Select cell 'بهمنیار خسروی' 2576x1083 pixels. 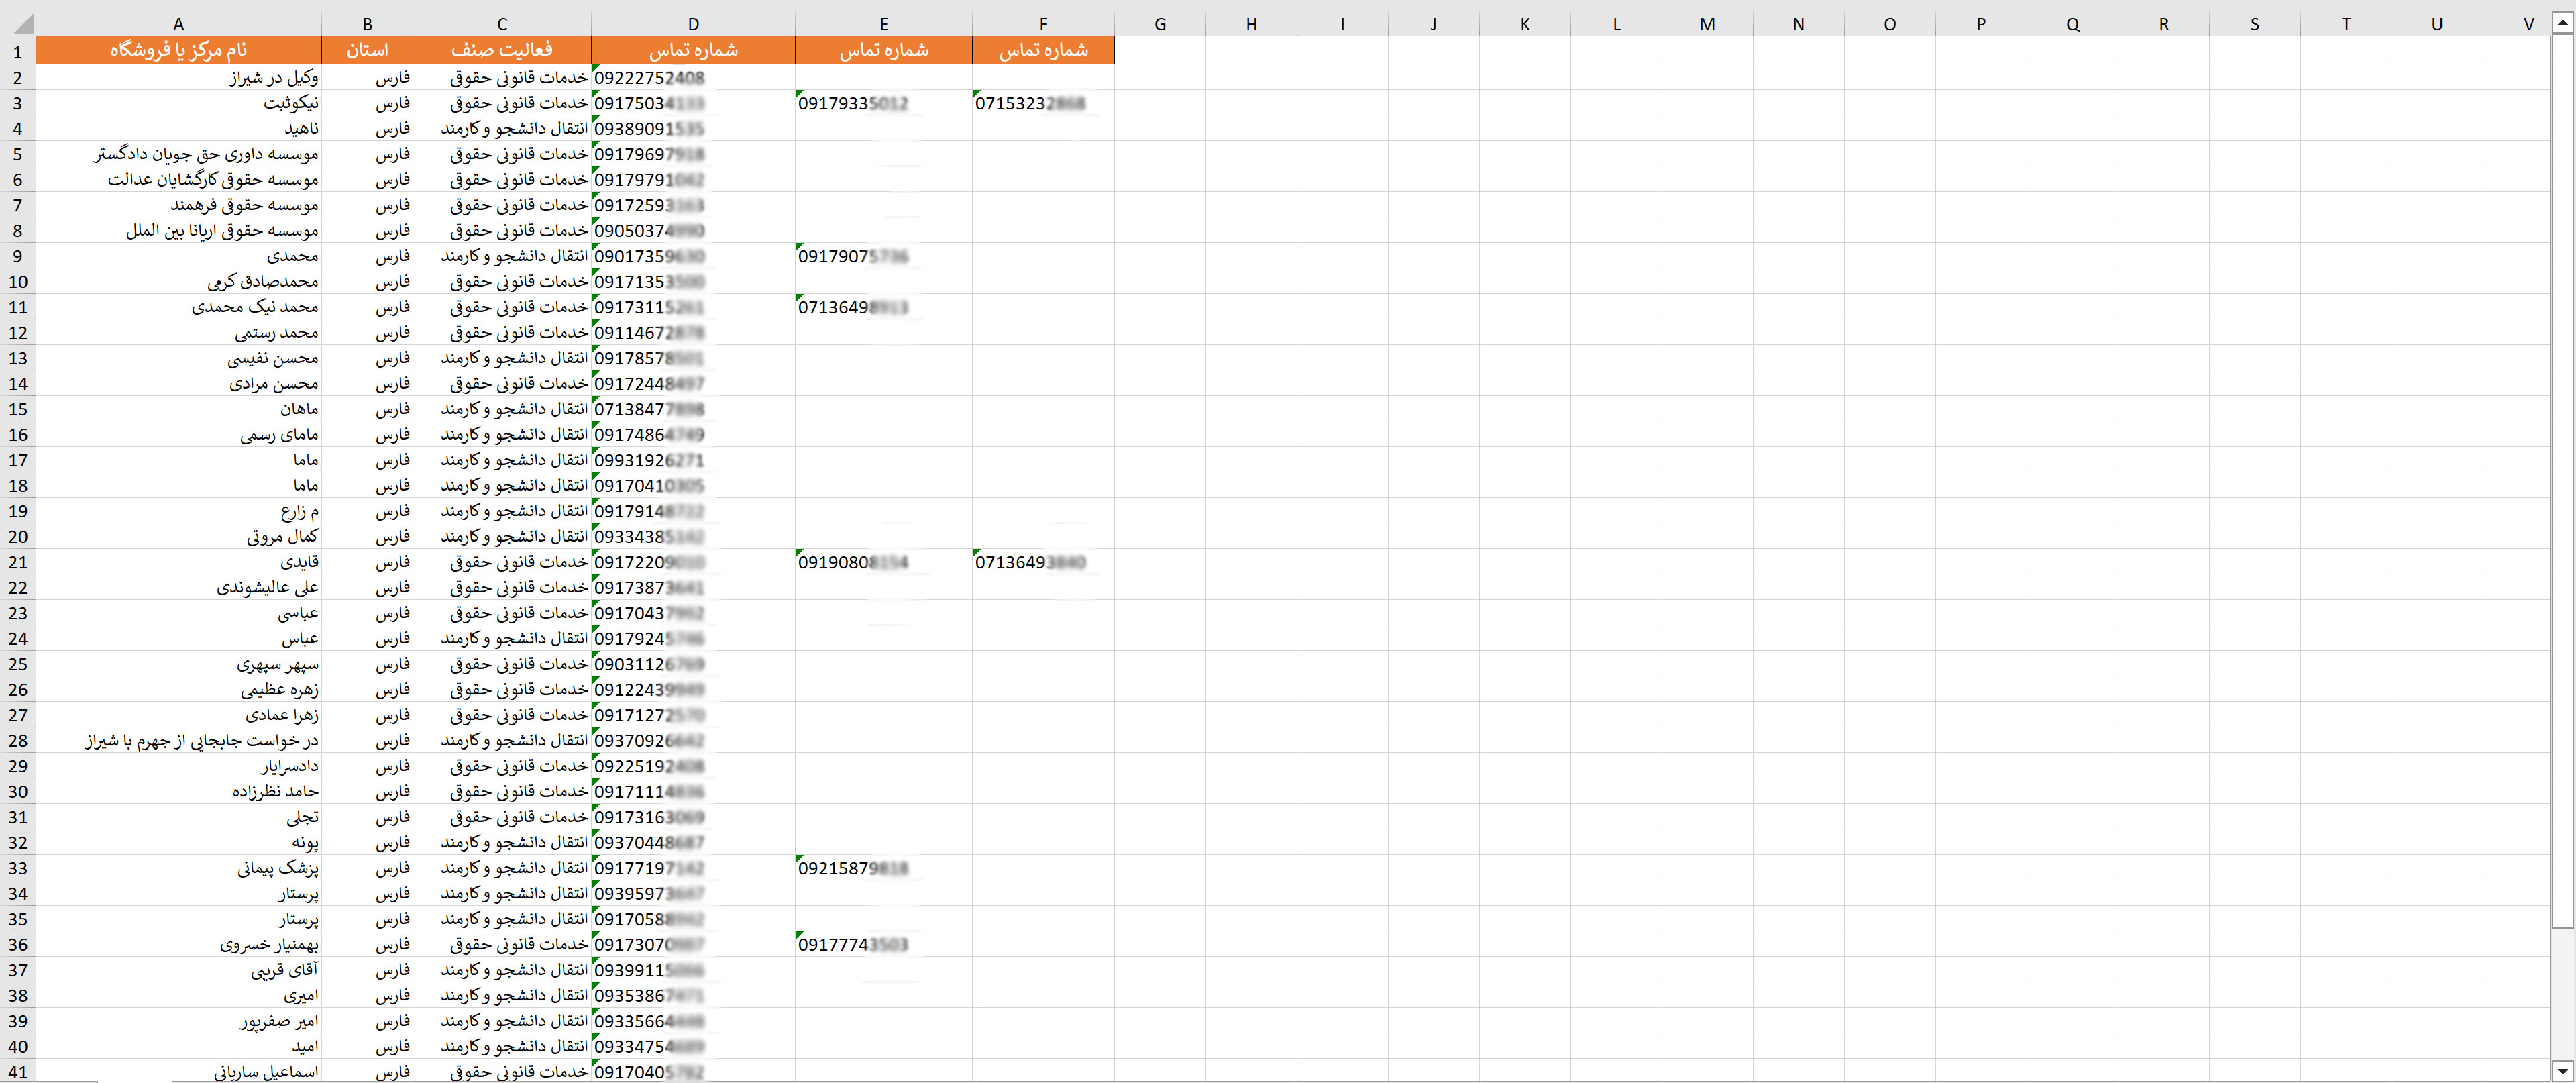pos(178,944)
